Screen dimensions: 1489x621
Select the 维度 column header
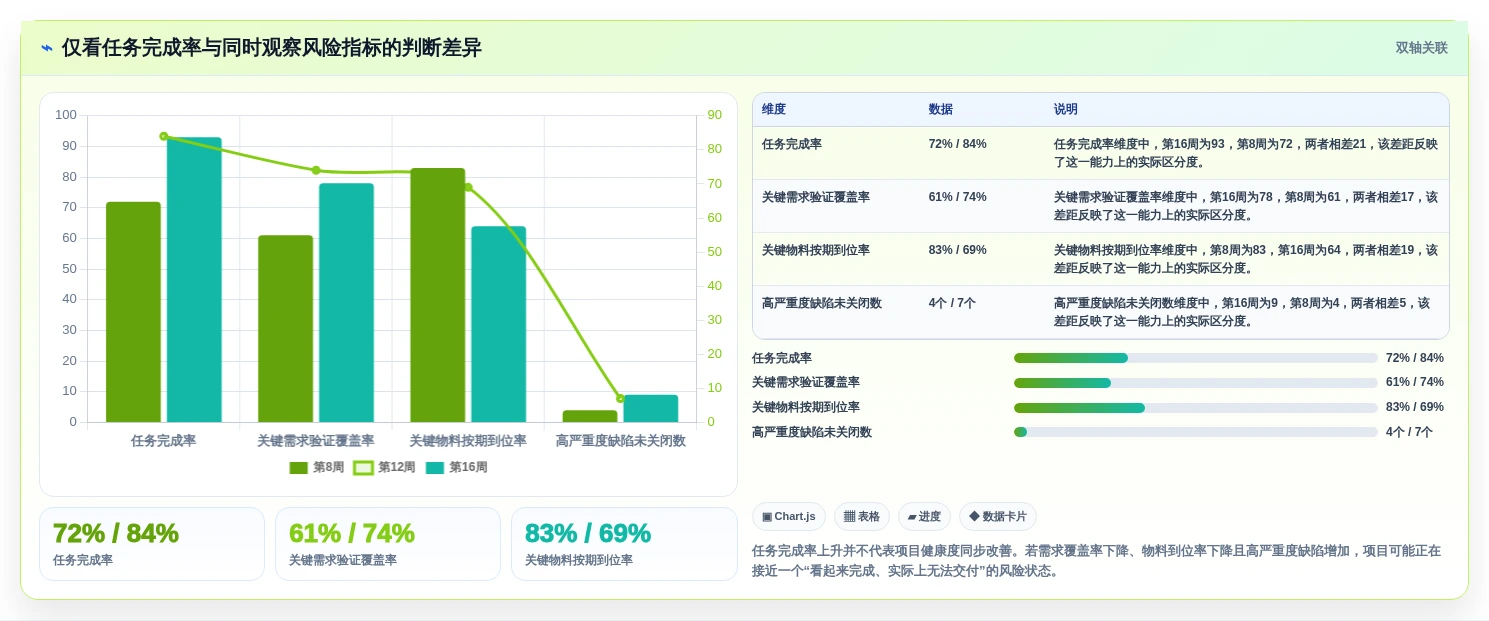coord(774,109)
